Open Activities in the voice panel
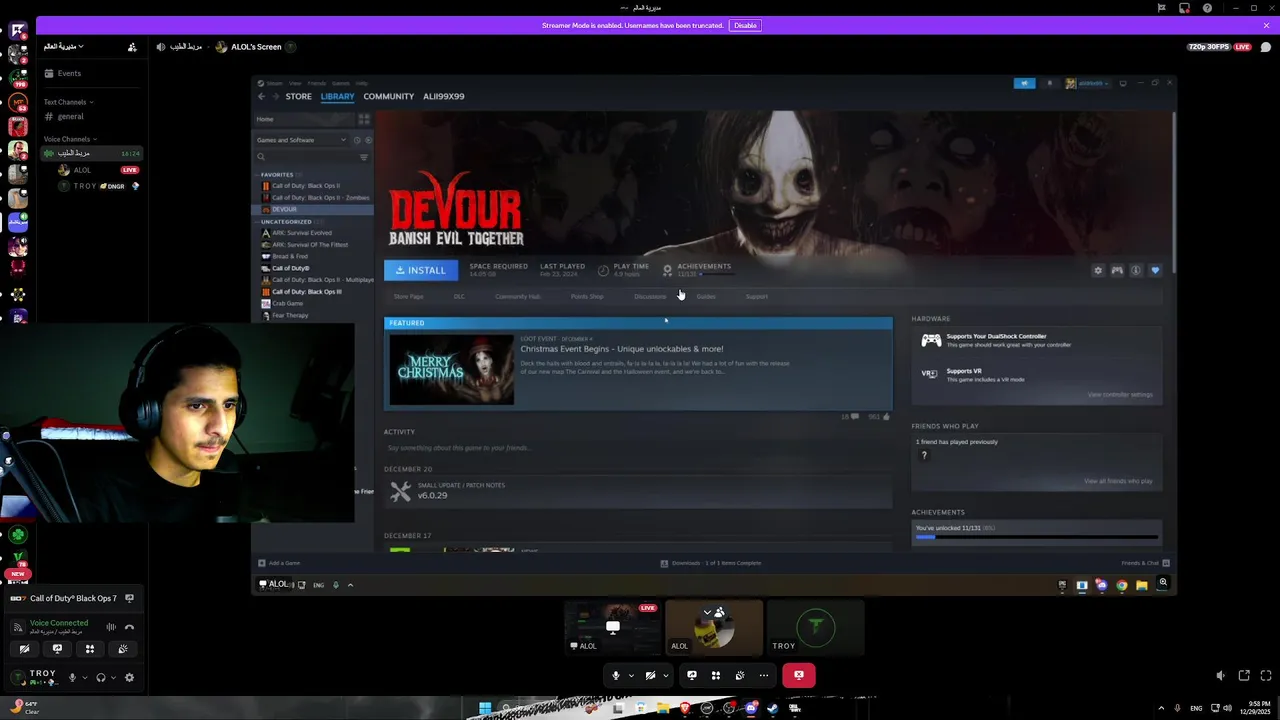 point(90,649)
